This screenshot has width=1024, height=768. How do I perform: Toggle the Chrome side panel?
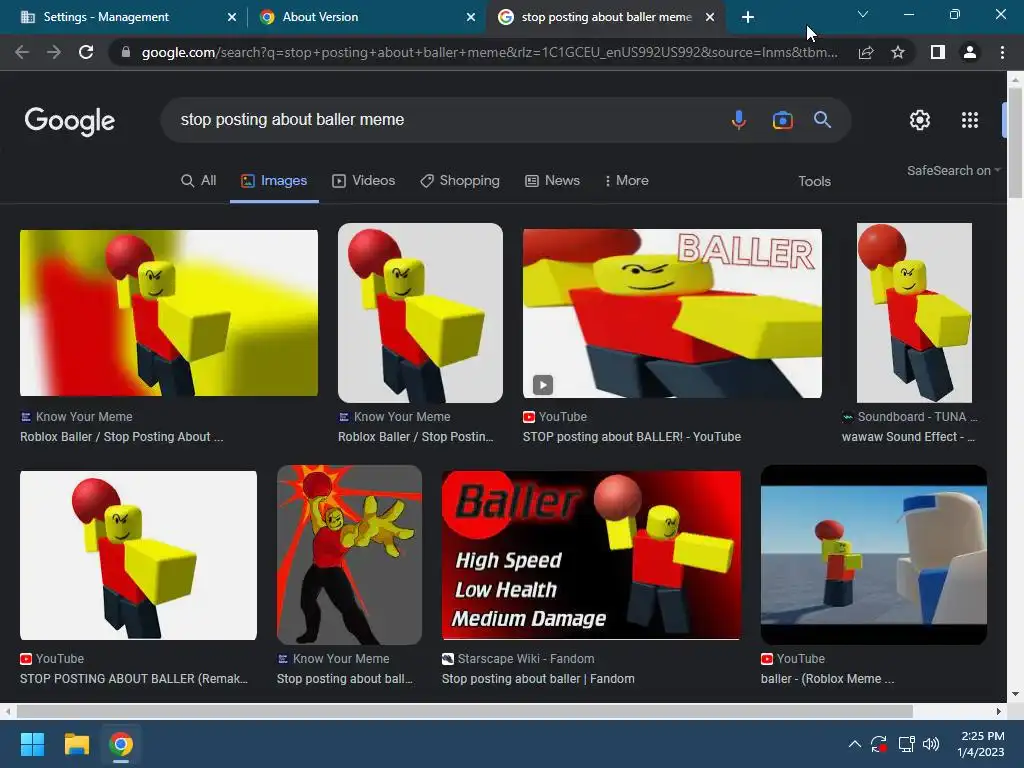click(x=938, y=52)
